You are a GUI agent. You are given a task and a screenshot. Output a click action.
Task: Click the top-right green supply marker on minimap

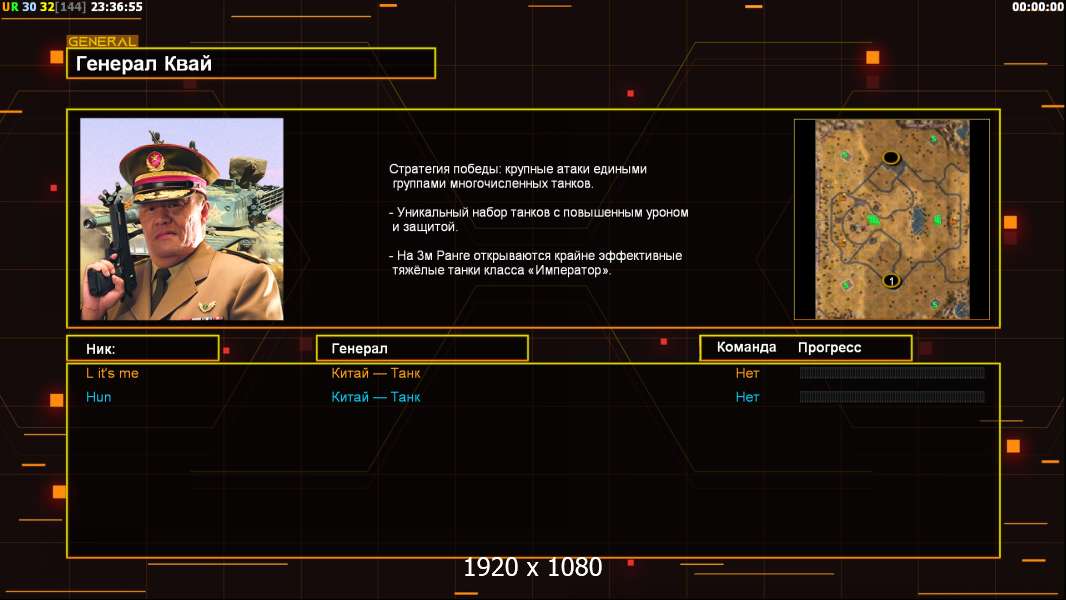(x=934, y=139)
